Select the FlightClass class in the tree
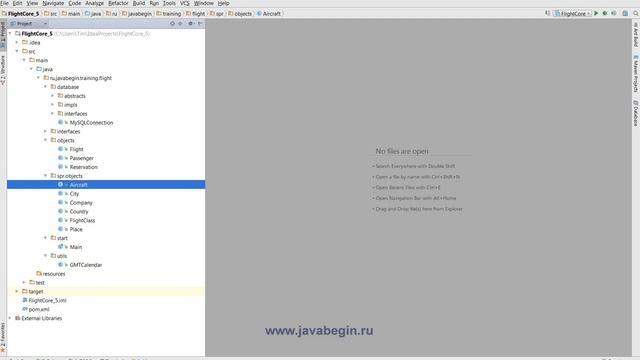Viewport: 640px width, 360px height. (82, 220)
